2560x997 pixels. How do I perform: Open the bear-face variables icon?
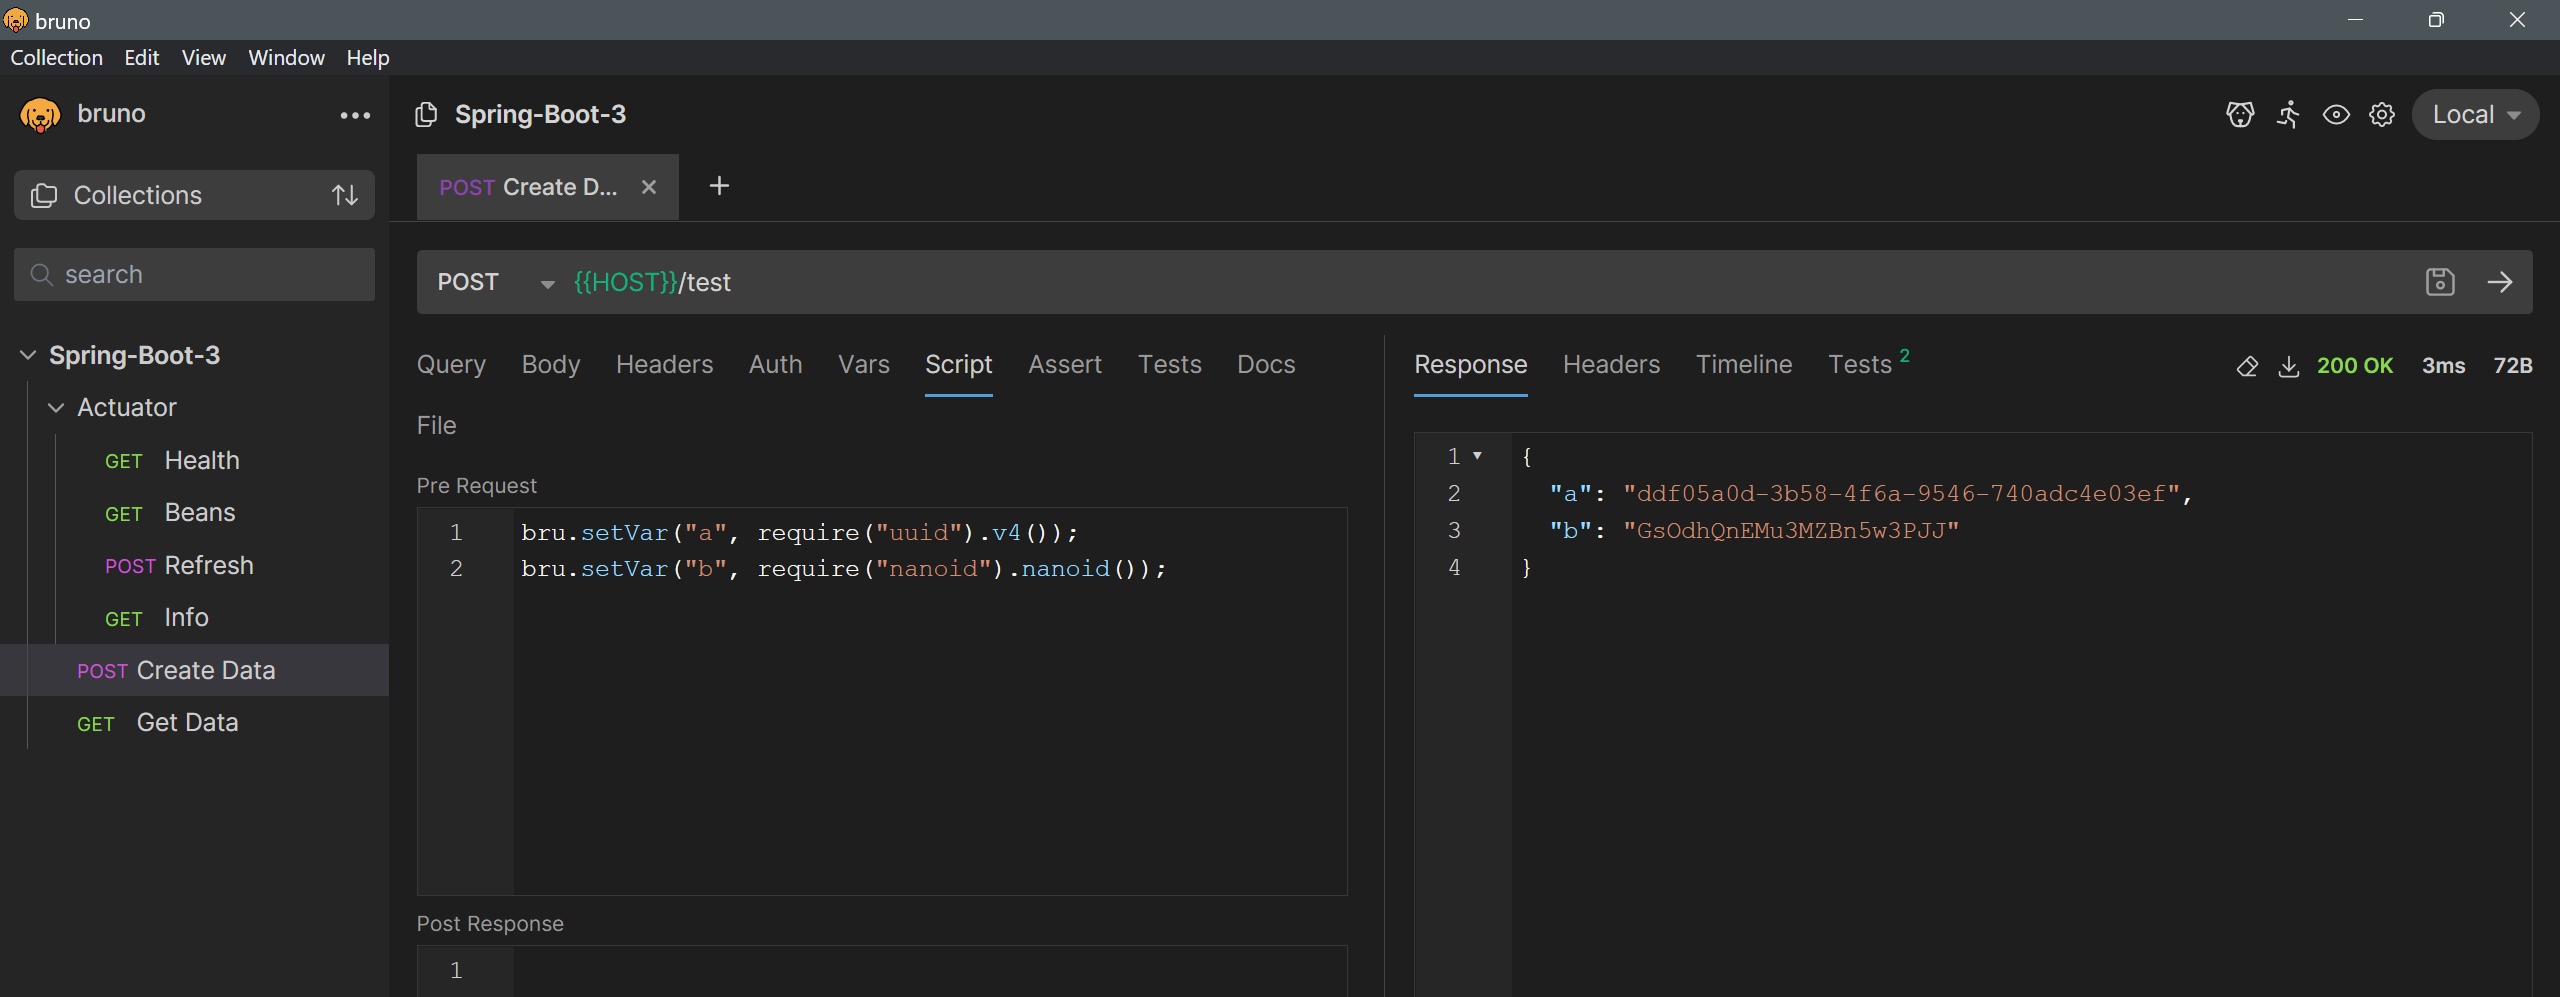click(x=2240, y=115)
